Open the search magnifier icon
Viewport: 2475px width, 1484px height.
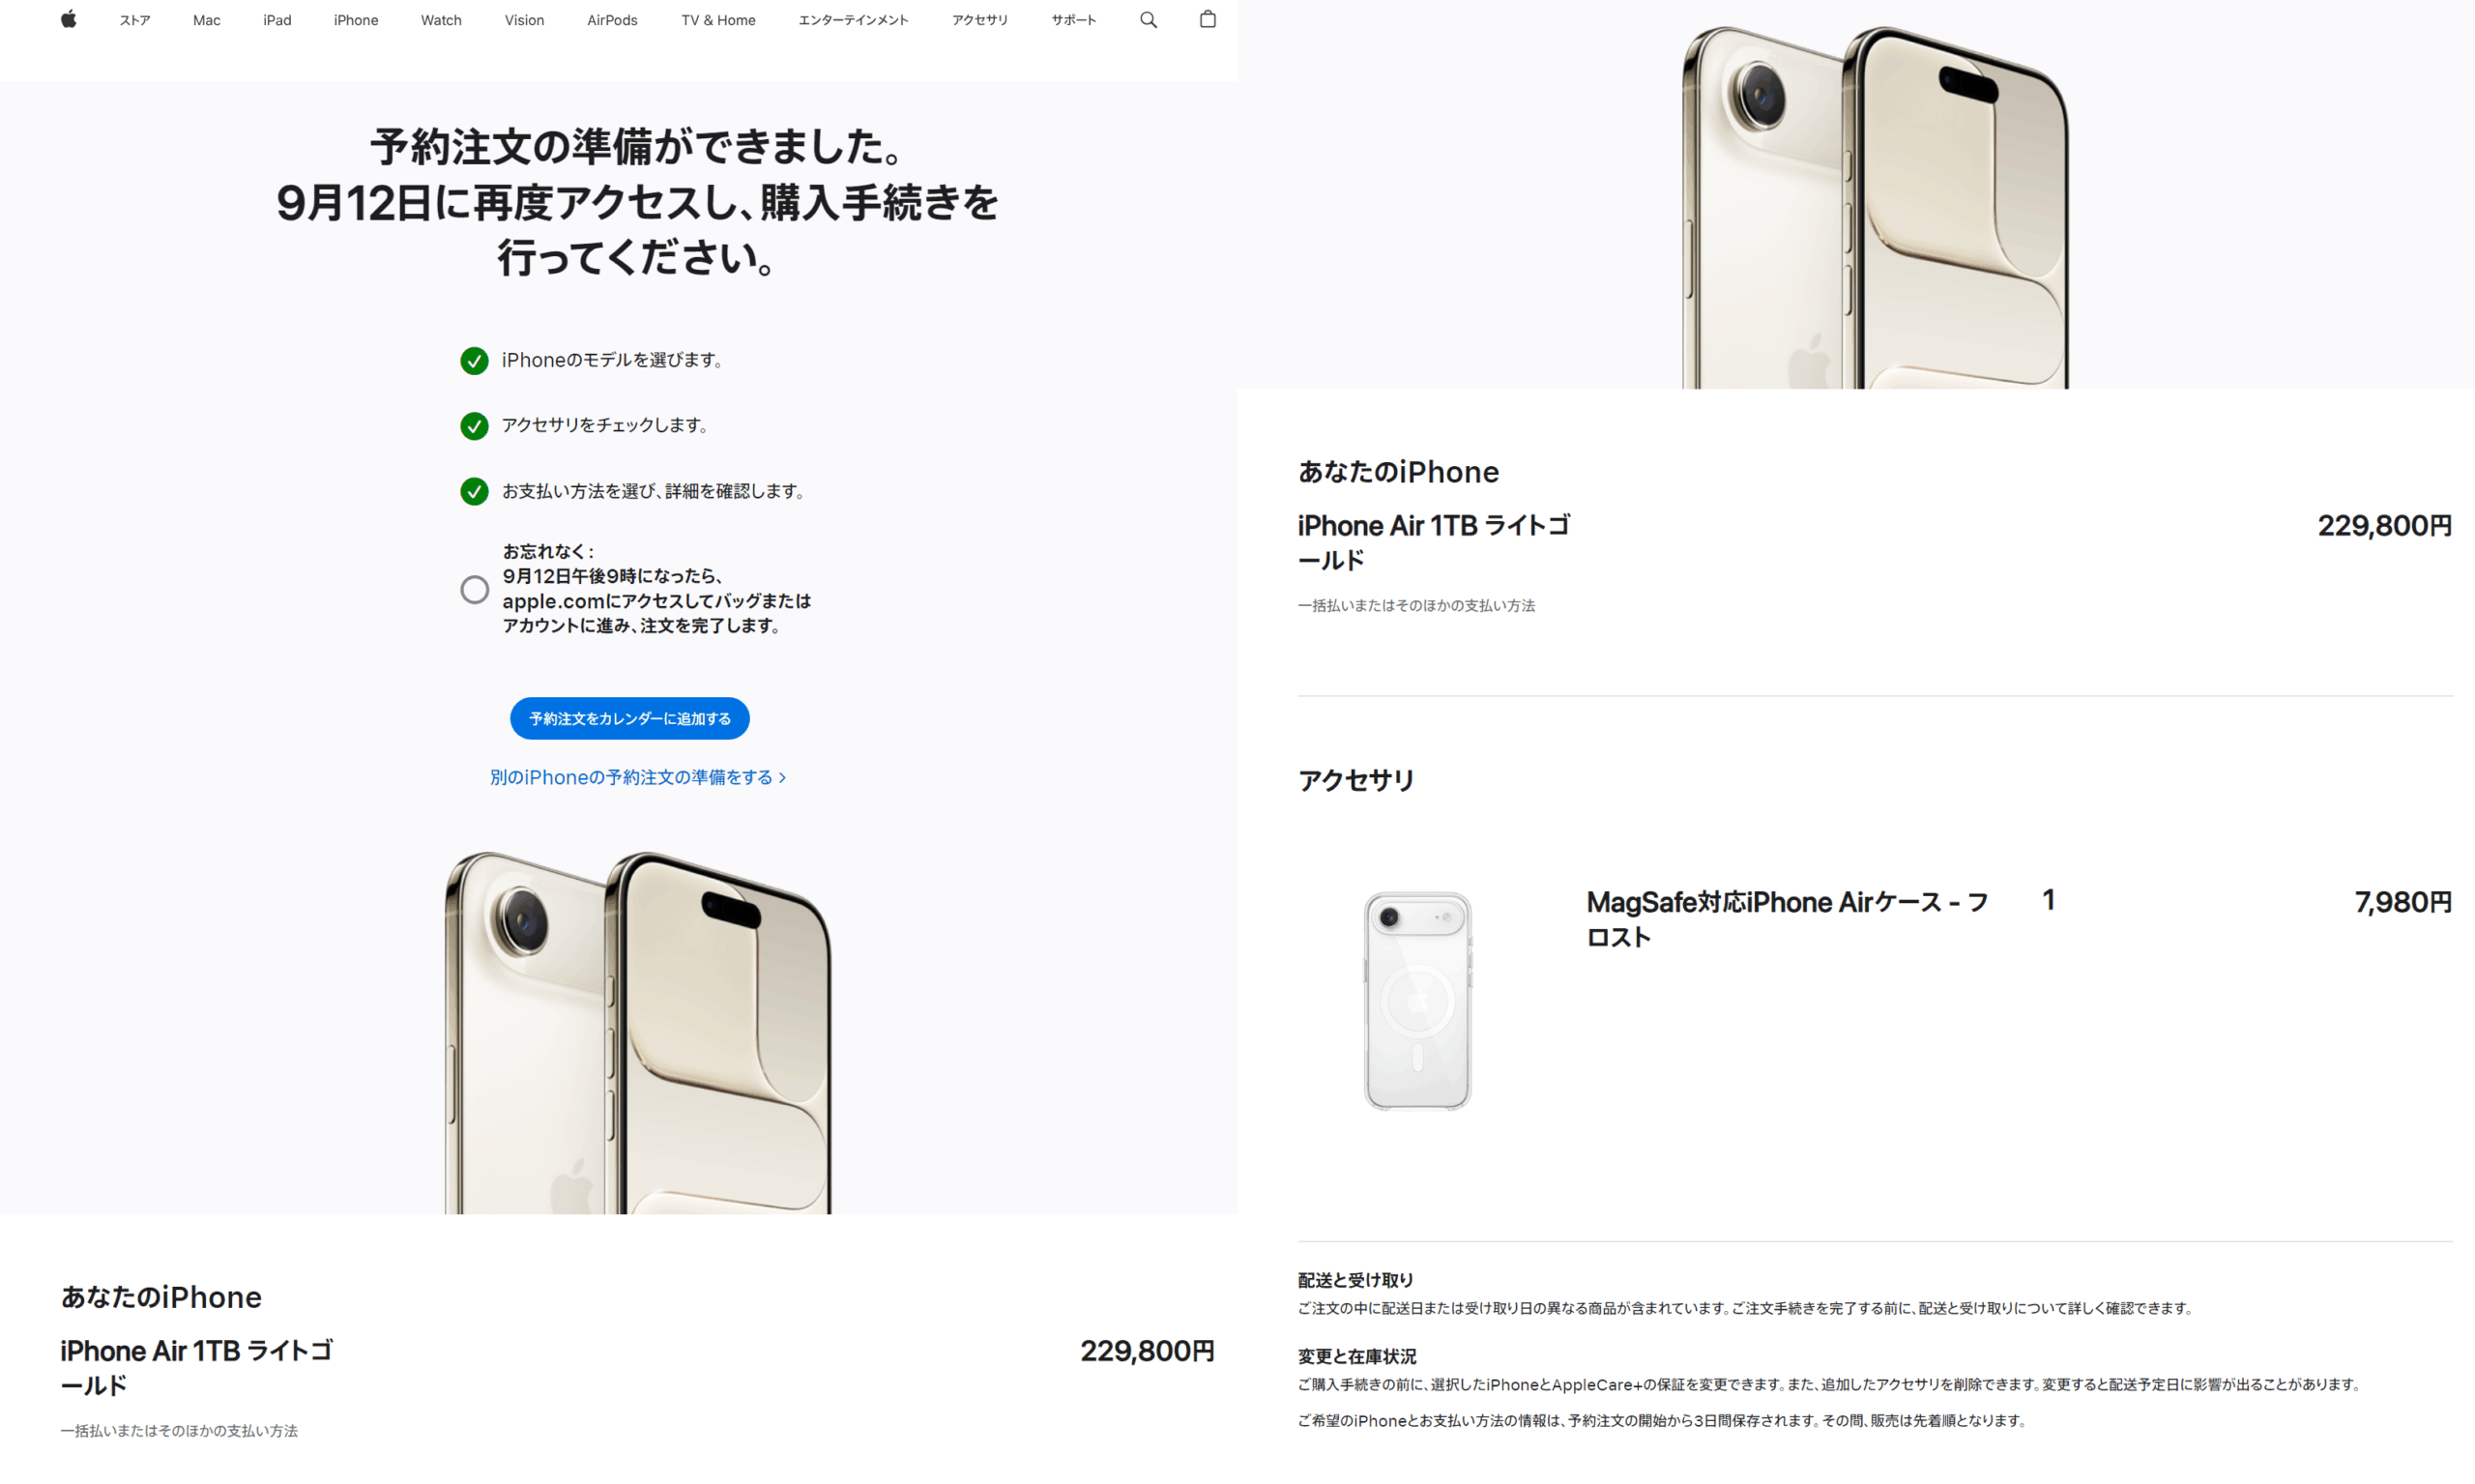click(x=1148, y=20)
